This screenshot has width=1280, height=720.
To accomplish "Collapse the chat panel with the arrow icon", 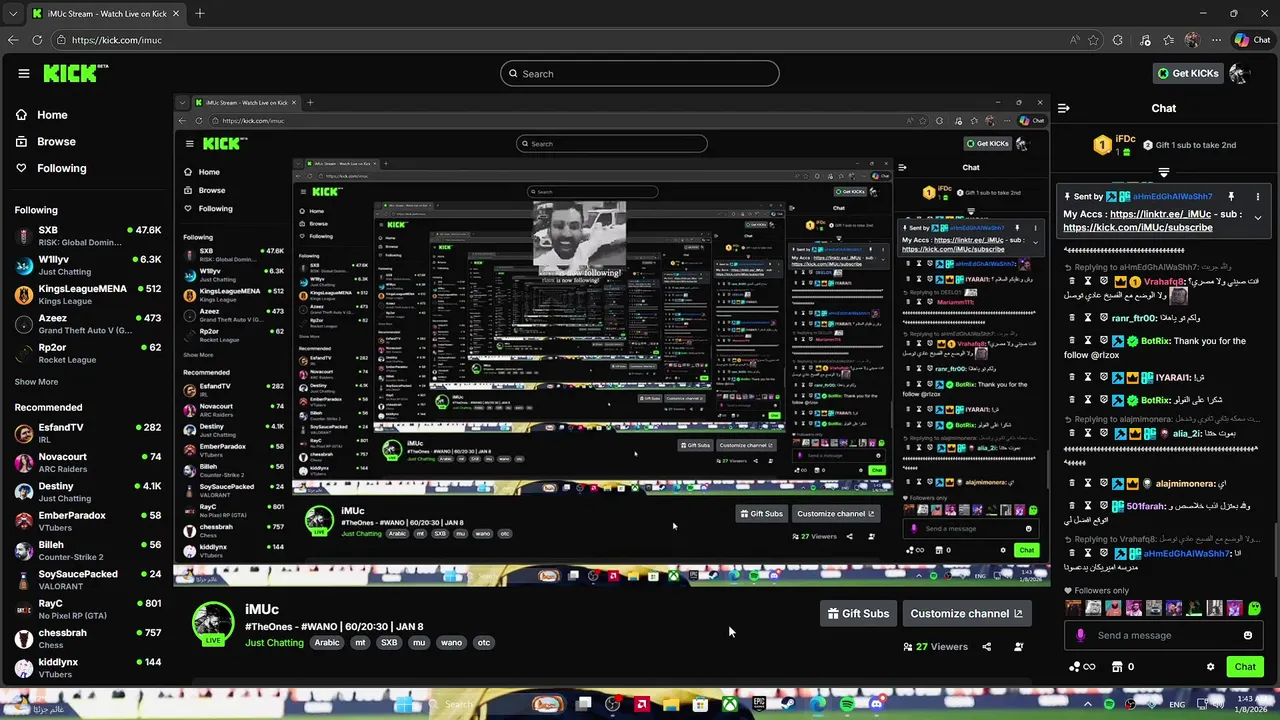I will tap(1064, 108).
